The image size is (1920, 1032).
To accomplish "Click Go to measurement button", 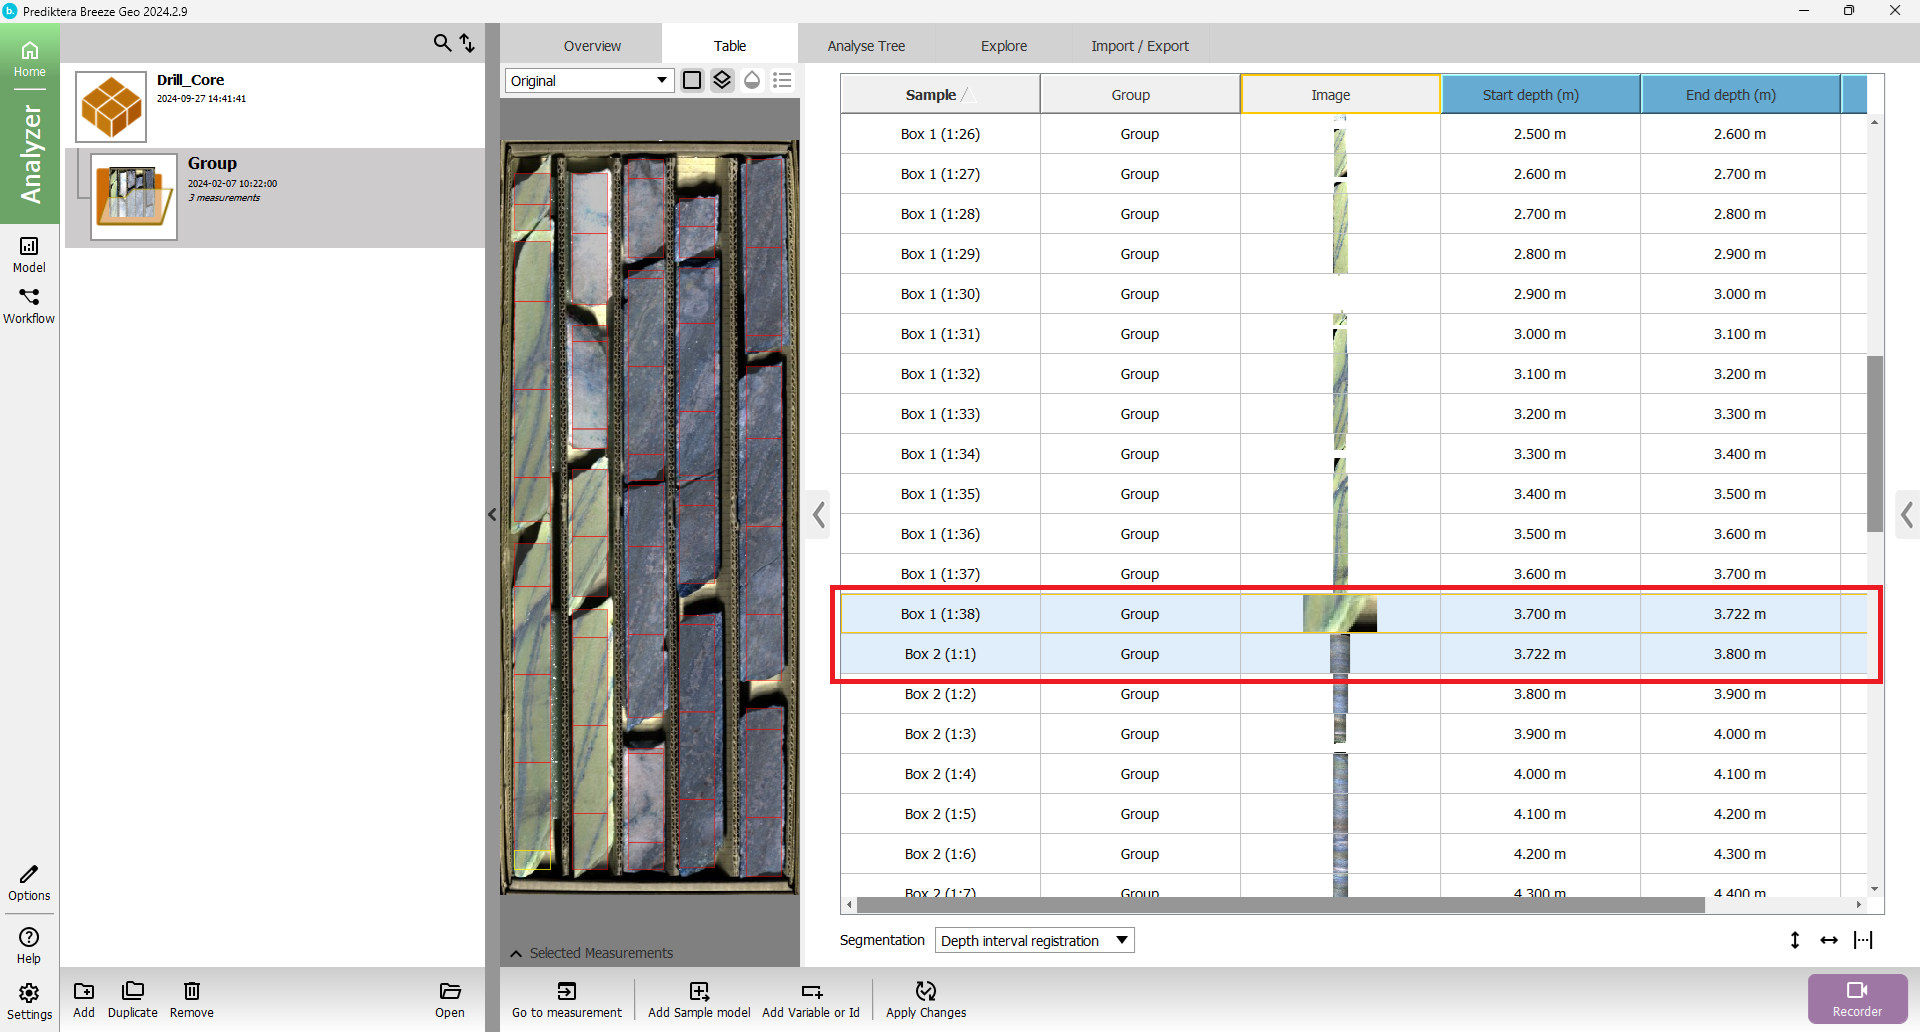I will [x=567, y=998].
